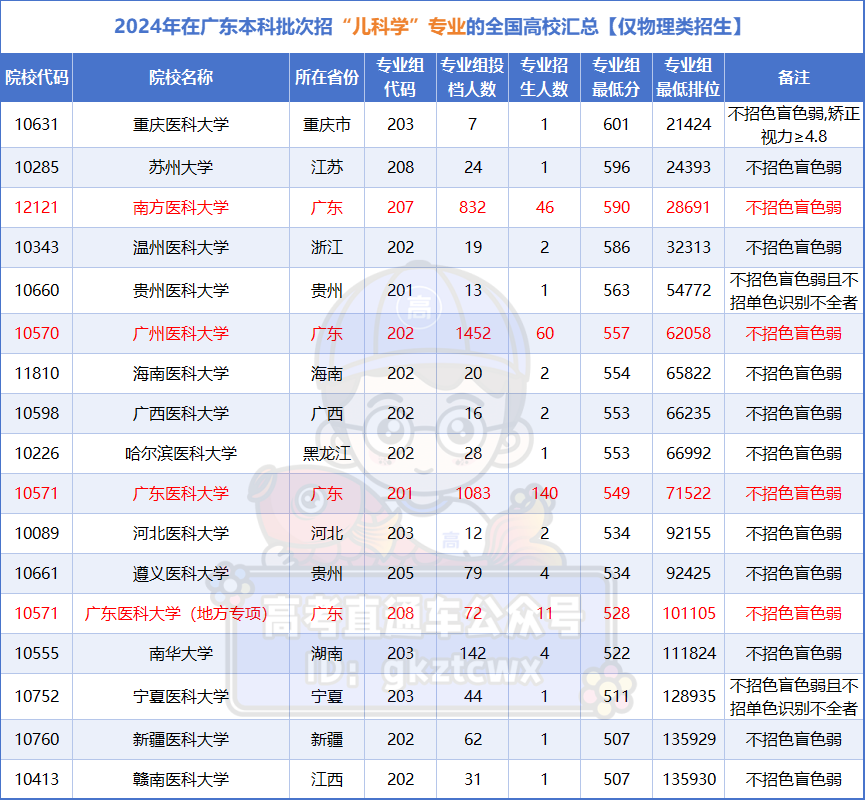The height and width of the screenshot is (800, 865).
Task: Click the enrollment count 1452
Action: 473,334
